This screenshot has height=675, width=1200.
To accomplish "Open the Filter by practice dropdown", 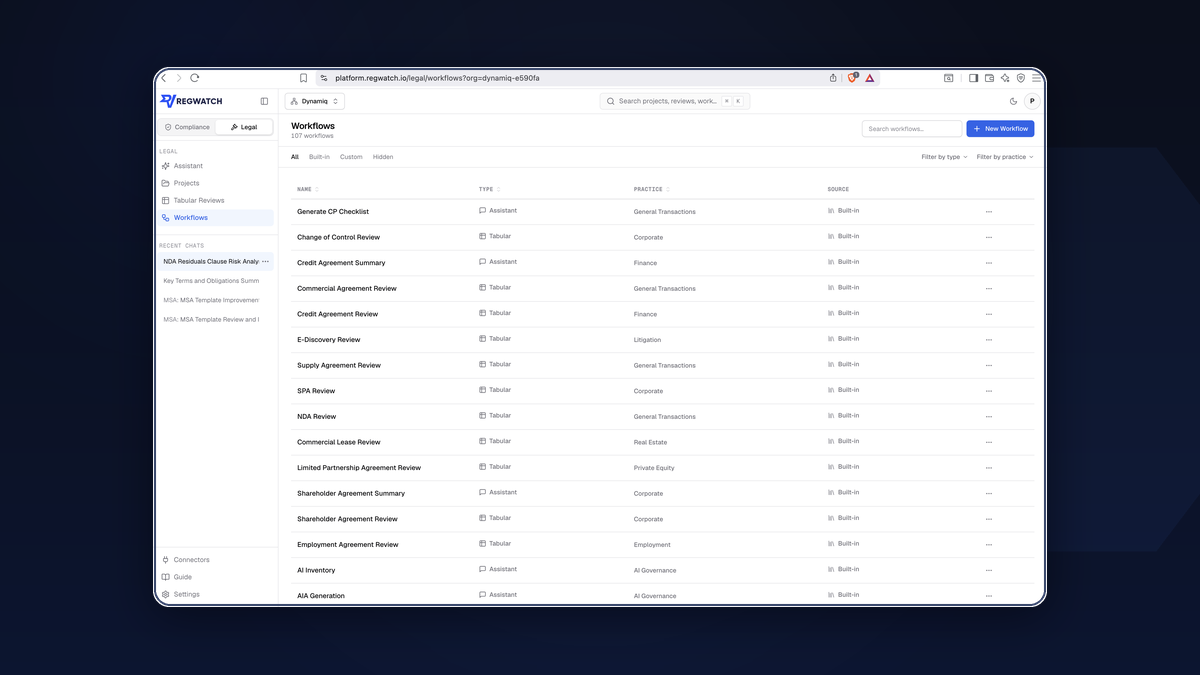I will click(x=1005, y=157).
